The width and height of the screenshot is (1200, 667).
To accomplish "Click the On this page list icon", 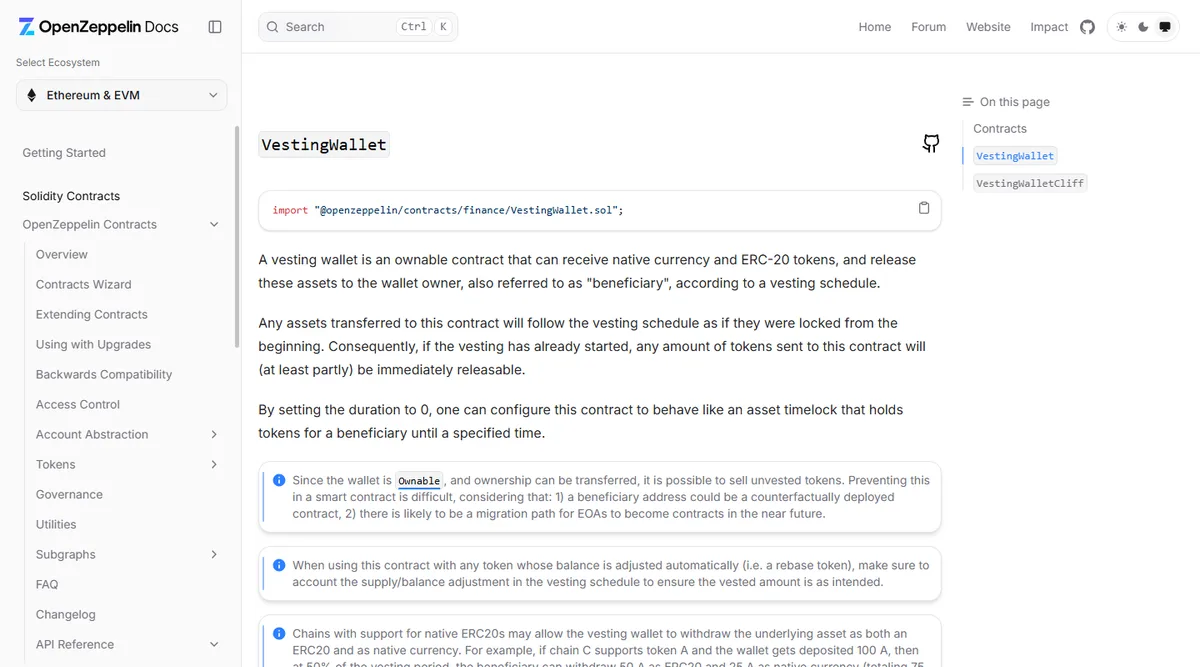I will coord(968,102).
